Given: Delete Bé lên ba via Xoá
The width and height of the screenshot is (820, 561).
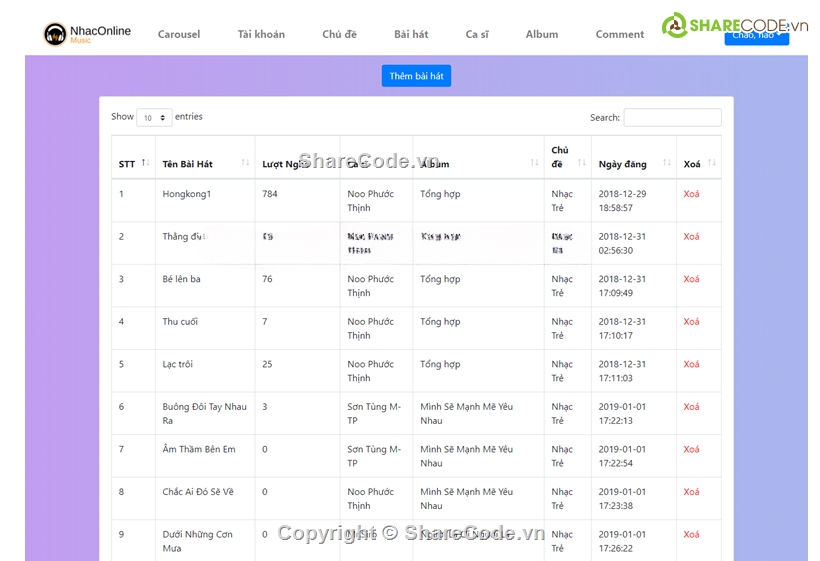Looking at the screenshot, I should tap(691, 279).
